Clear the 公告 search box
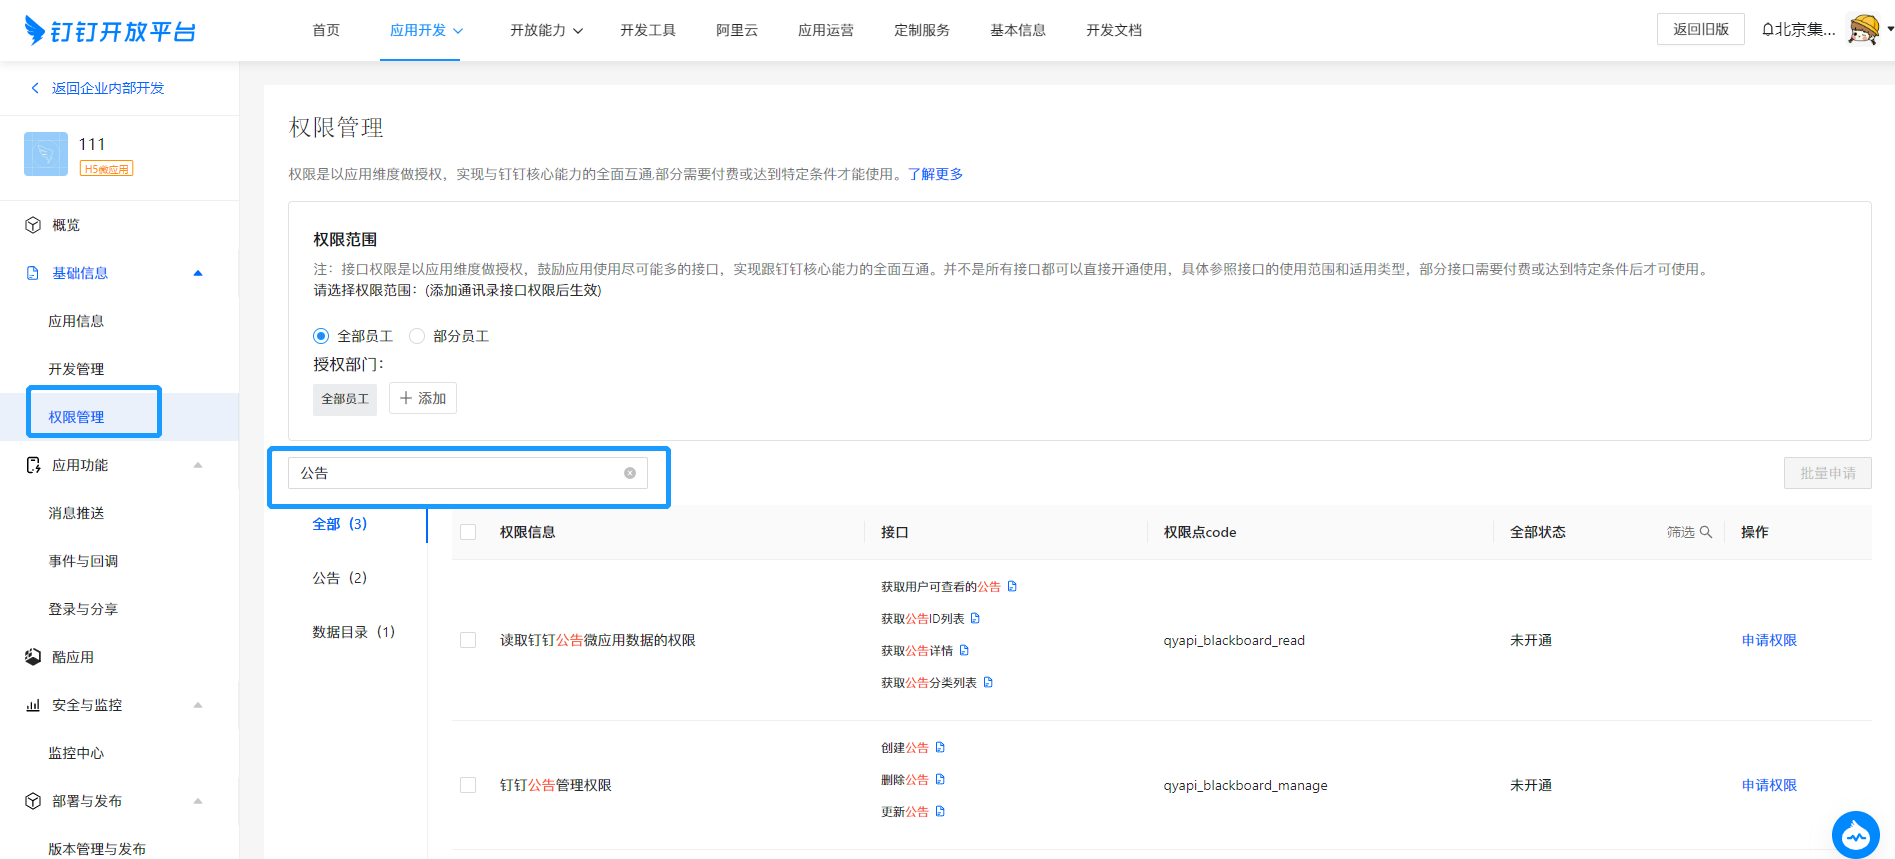 (630, 473)
